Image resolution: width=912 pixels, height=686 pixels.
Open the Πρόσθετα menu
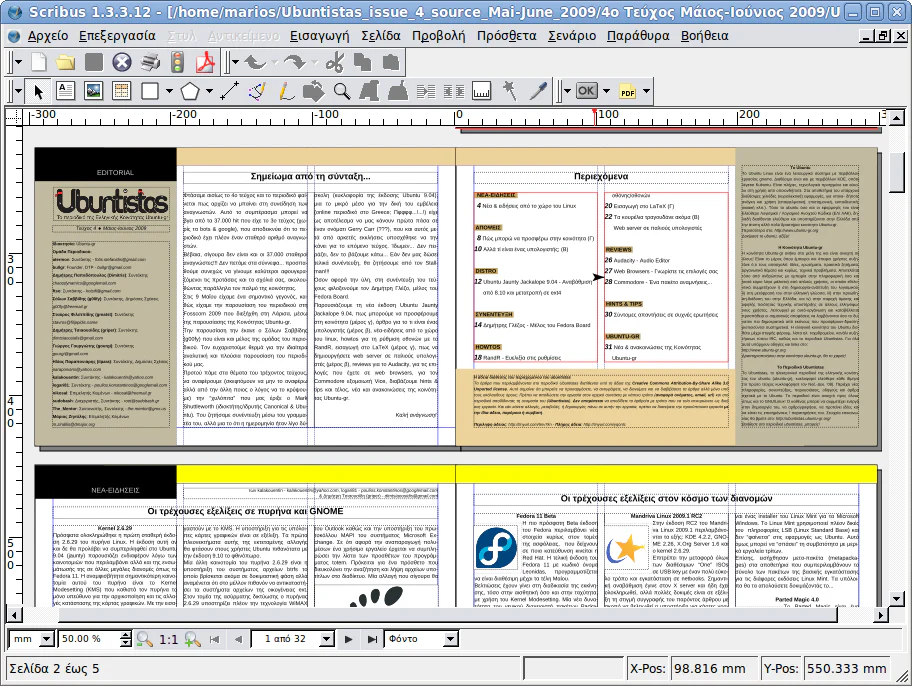507,35
